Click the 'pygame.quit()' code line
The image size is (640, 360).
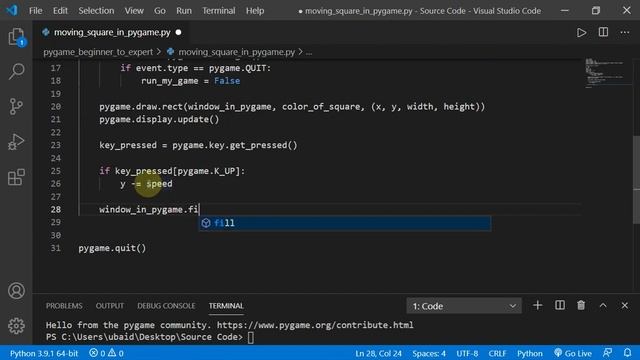pos(112,248)
